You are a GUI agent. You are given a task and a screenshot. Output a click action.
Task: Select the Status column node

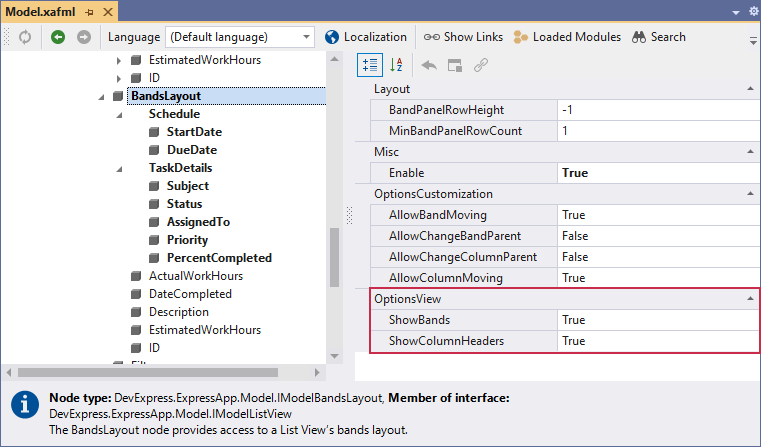click(x=184, y=204)
